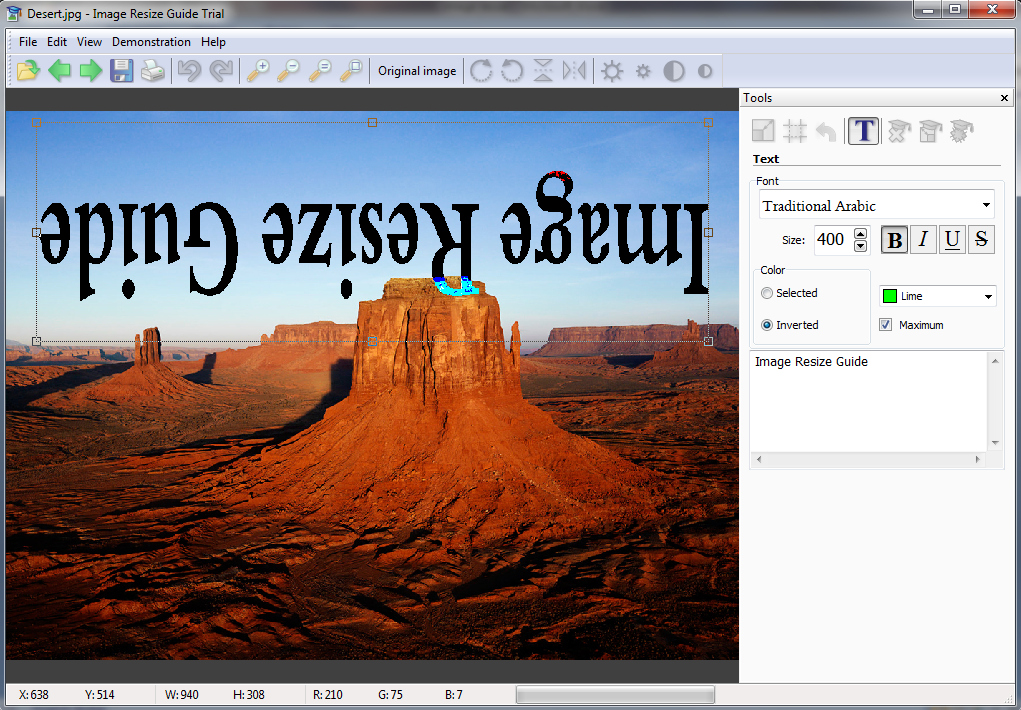This screenshot has width=1021, height=710.
Task: Uncheck the Maximum checkbox
Action: click(x=885, y=325)
